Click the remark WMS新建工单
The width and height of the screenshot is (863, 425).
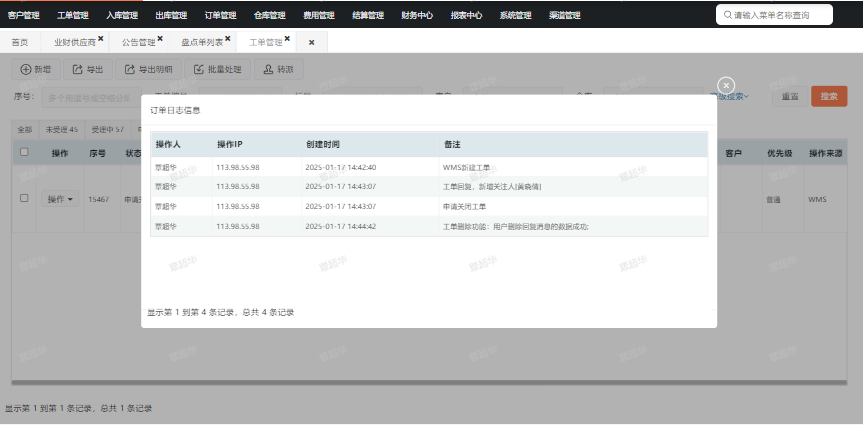point(466,167)
